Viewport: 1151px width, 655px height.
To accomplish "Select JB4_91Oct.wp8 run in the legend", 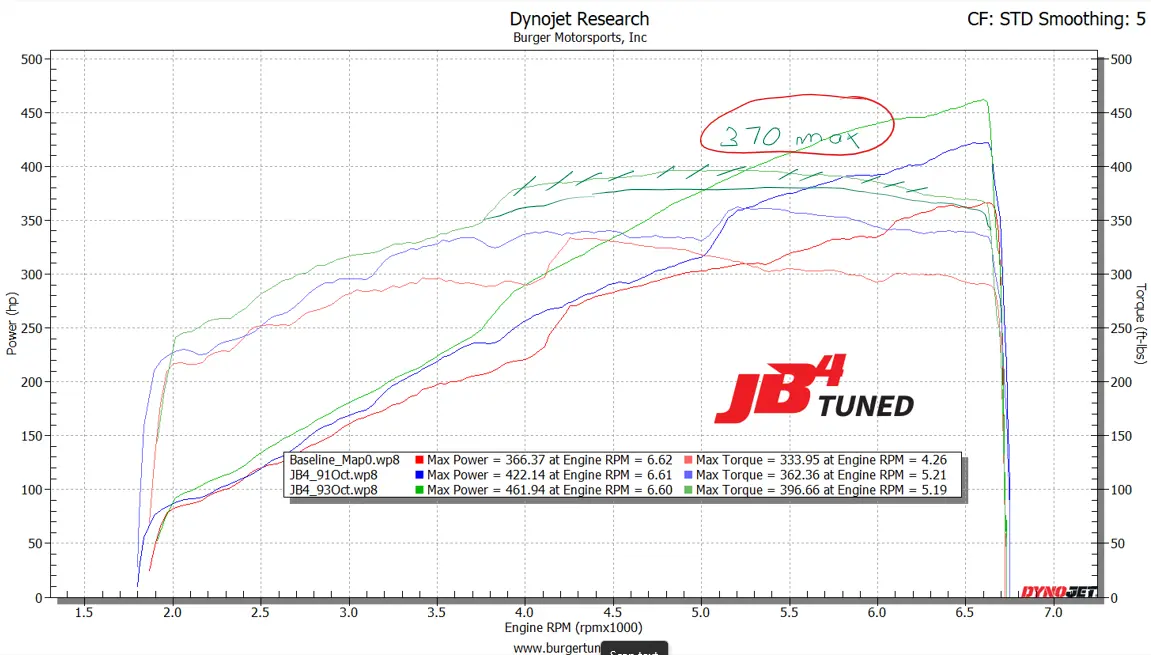I will (x=334, y=475).
